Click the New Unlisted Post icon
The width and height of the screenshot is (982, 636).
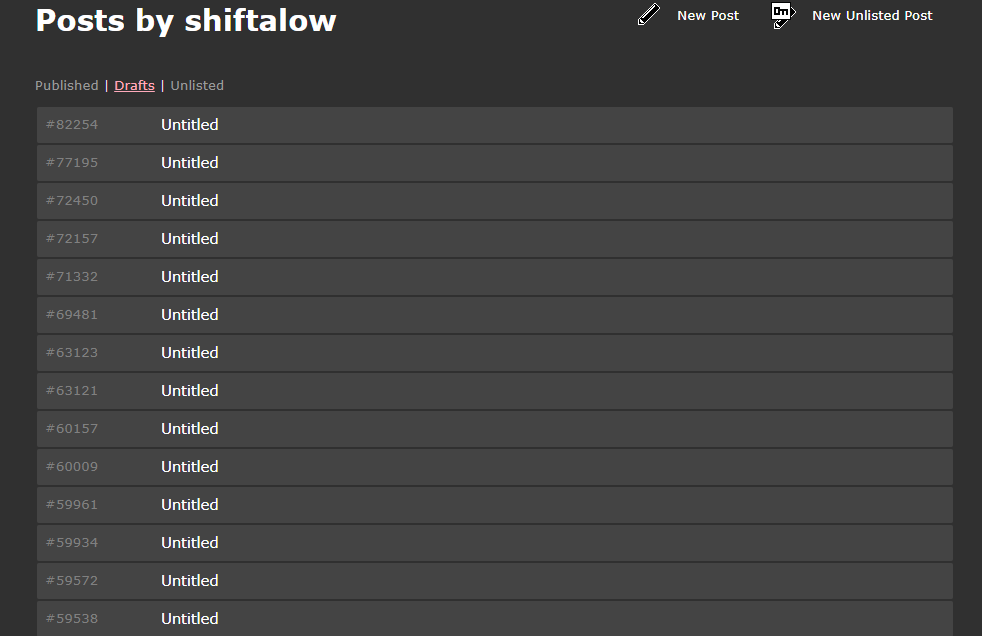pyautogui.click(x=783, y=15)
